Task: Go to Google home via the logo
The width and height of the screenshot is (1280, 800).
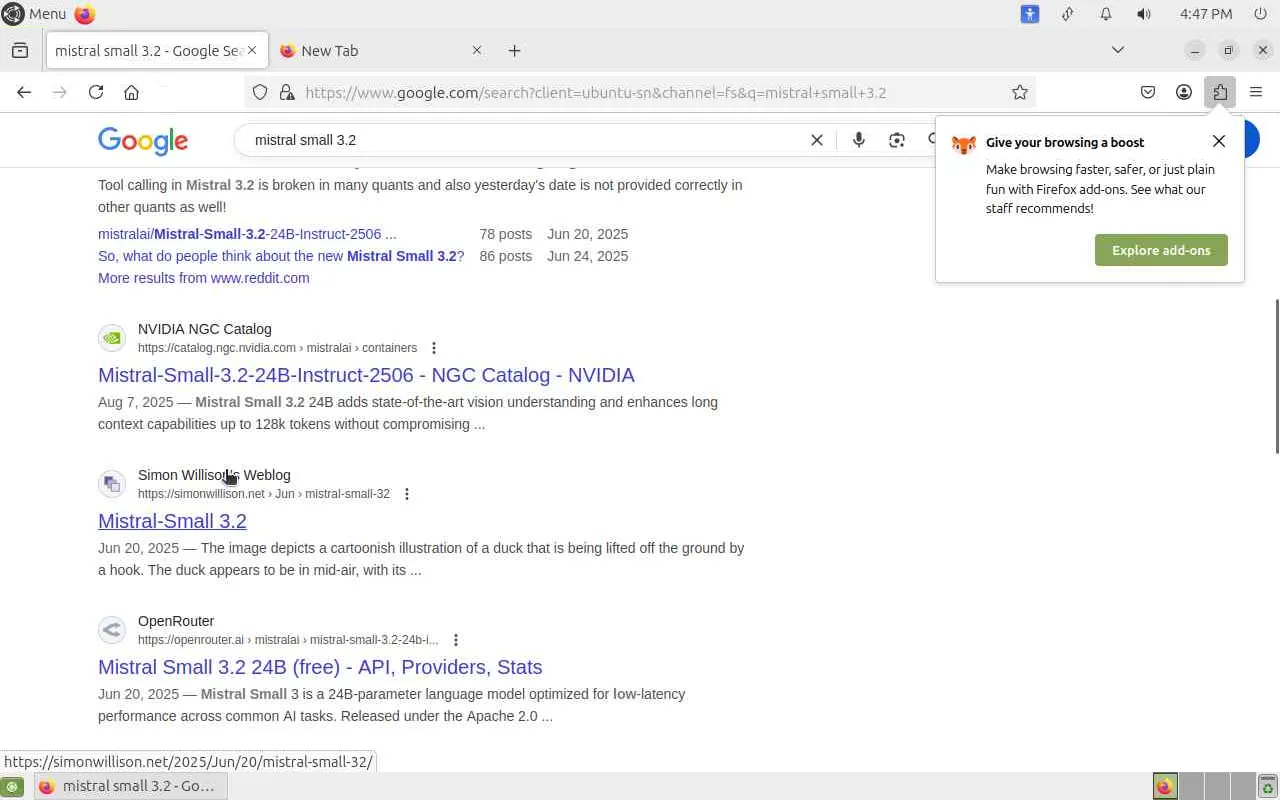Action: [143, 141]
